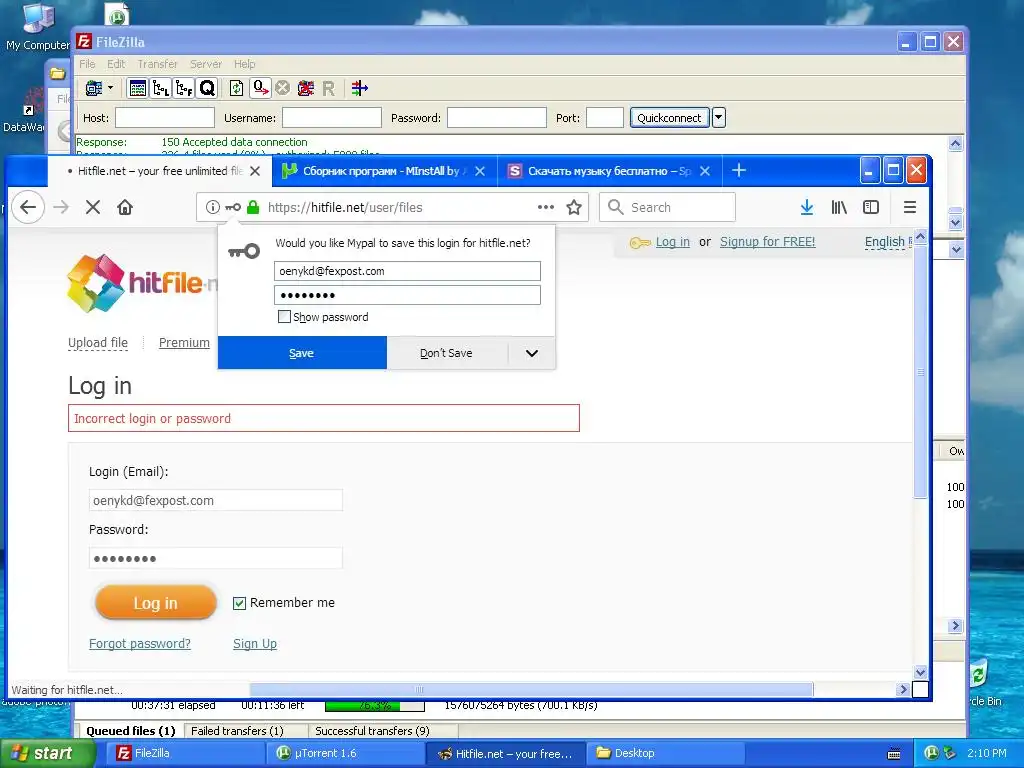This screenshot has width=1024, height=768.
Task: Click Forgot password? link
Action: pyautogui.click(x=140, y=644)
